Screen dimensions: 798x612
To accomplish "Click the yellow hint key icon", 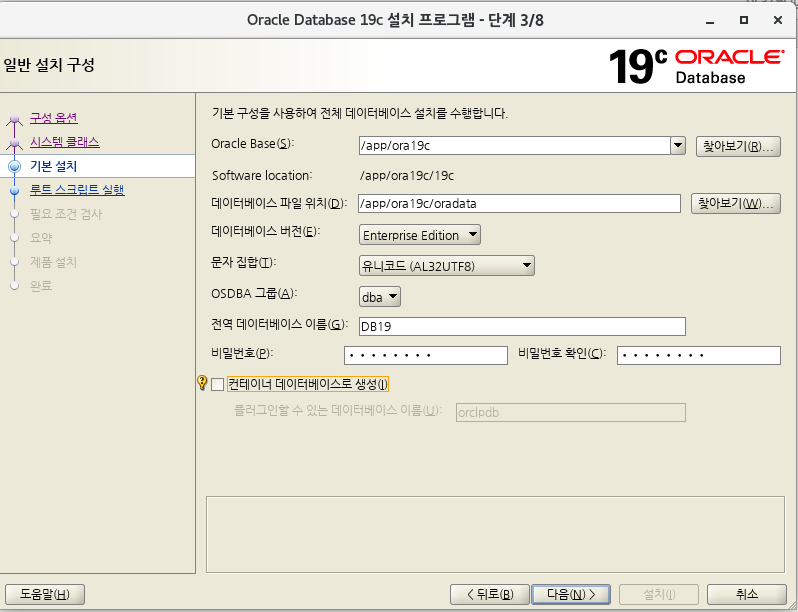I will (x=202, y=383).
